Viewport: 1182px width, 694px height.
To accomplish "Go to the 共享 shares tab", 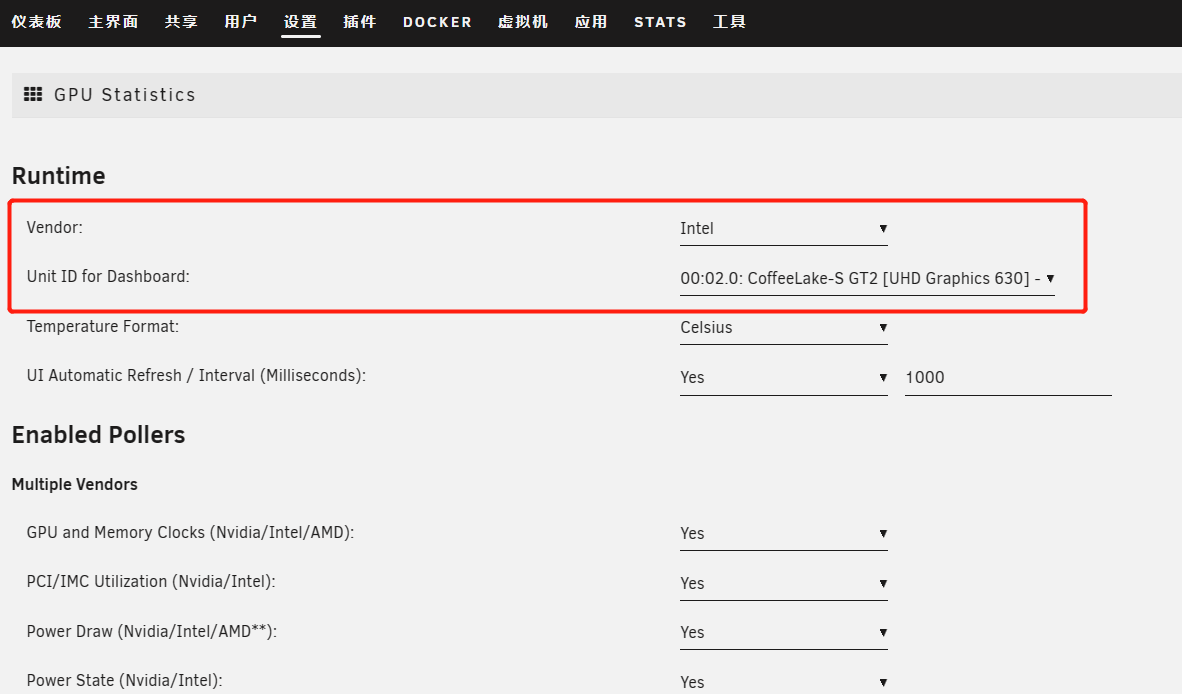I will click(181, 21).
